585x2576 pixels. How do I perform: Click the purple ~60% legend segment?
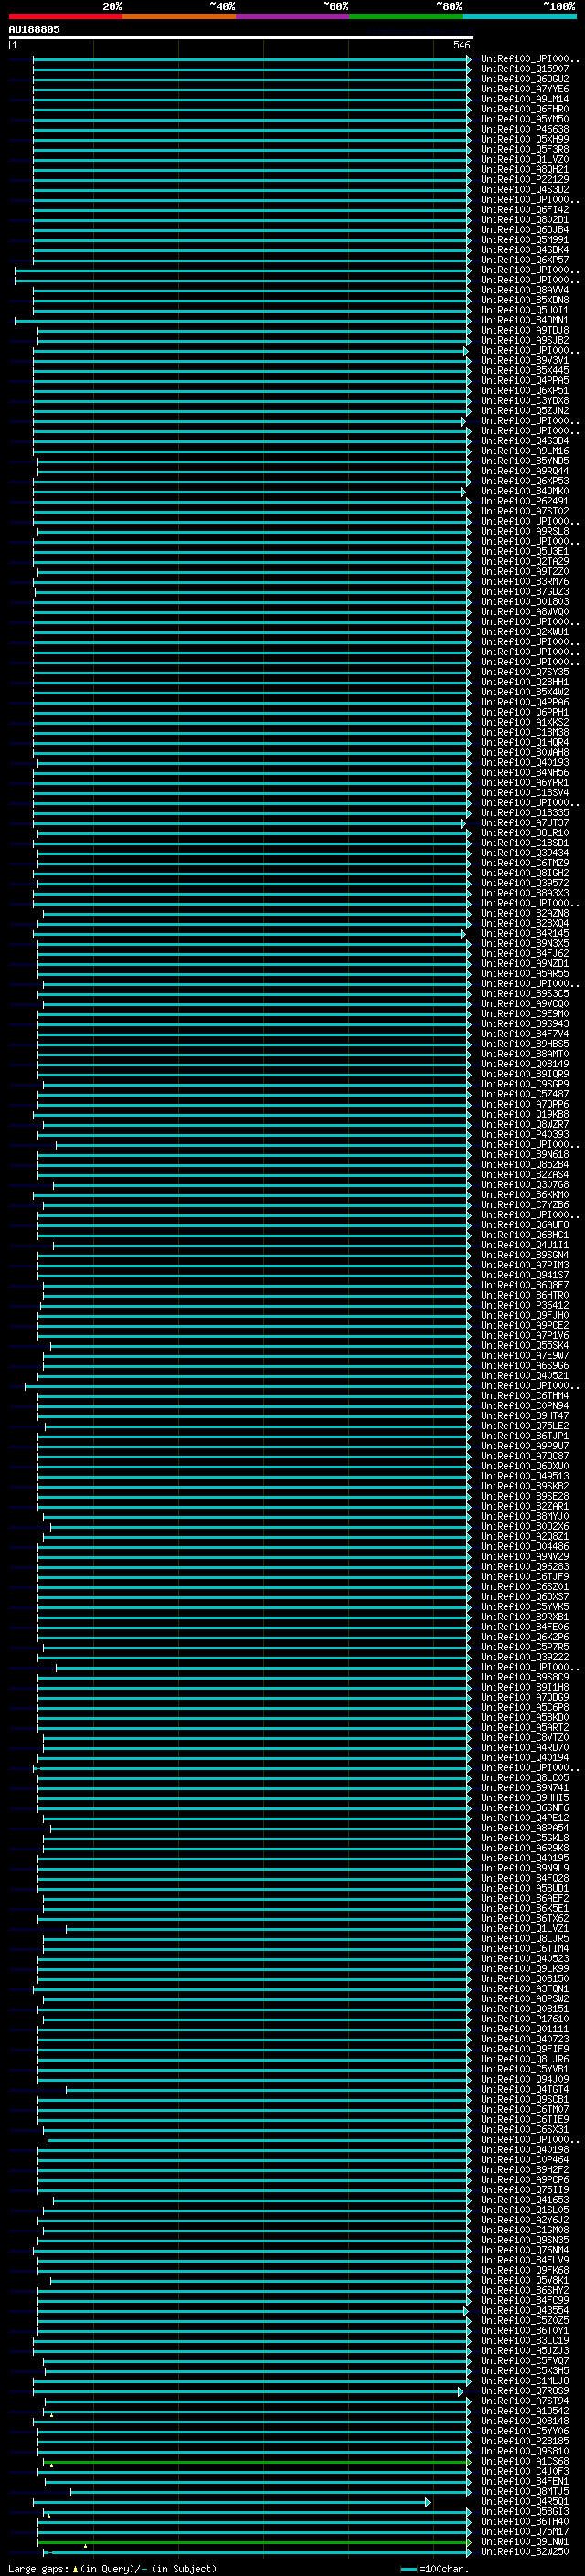(x=293, y=16)
